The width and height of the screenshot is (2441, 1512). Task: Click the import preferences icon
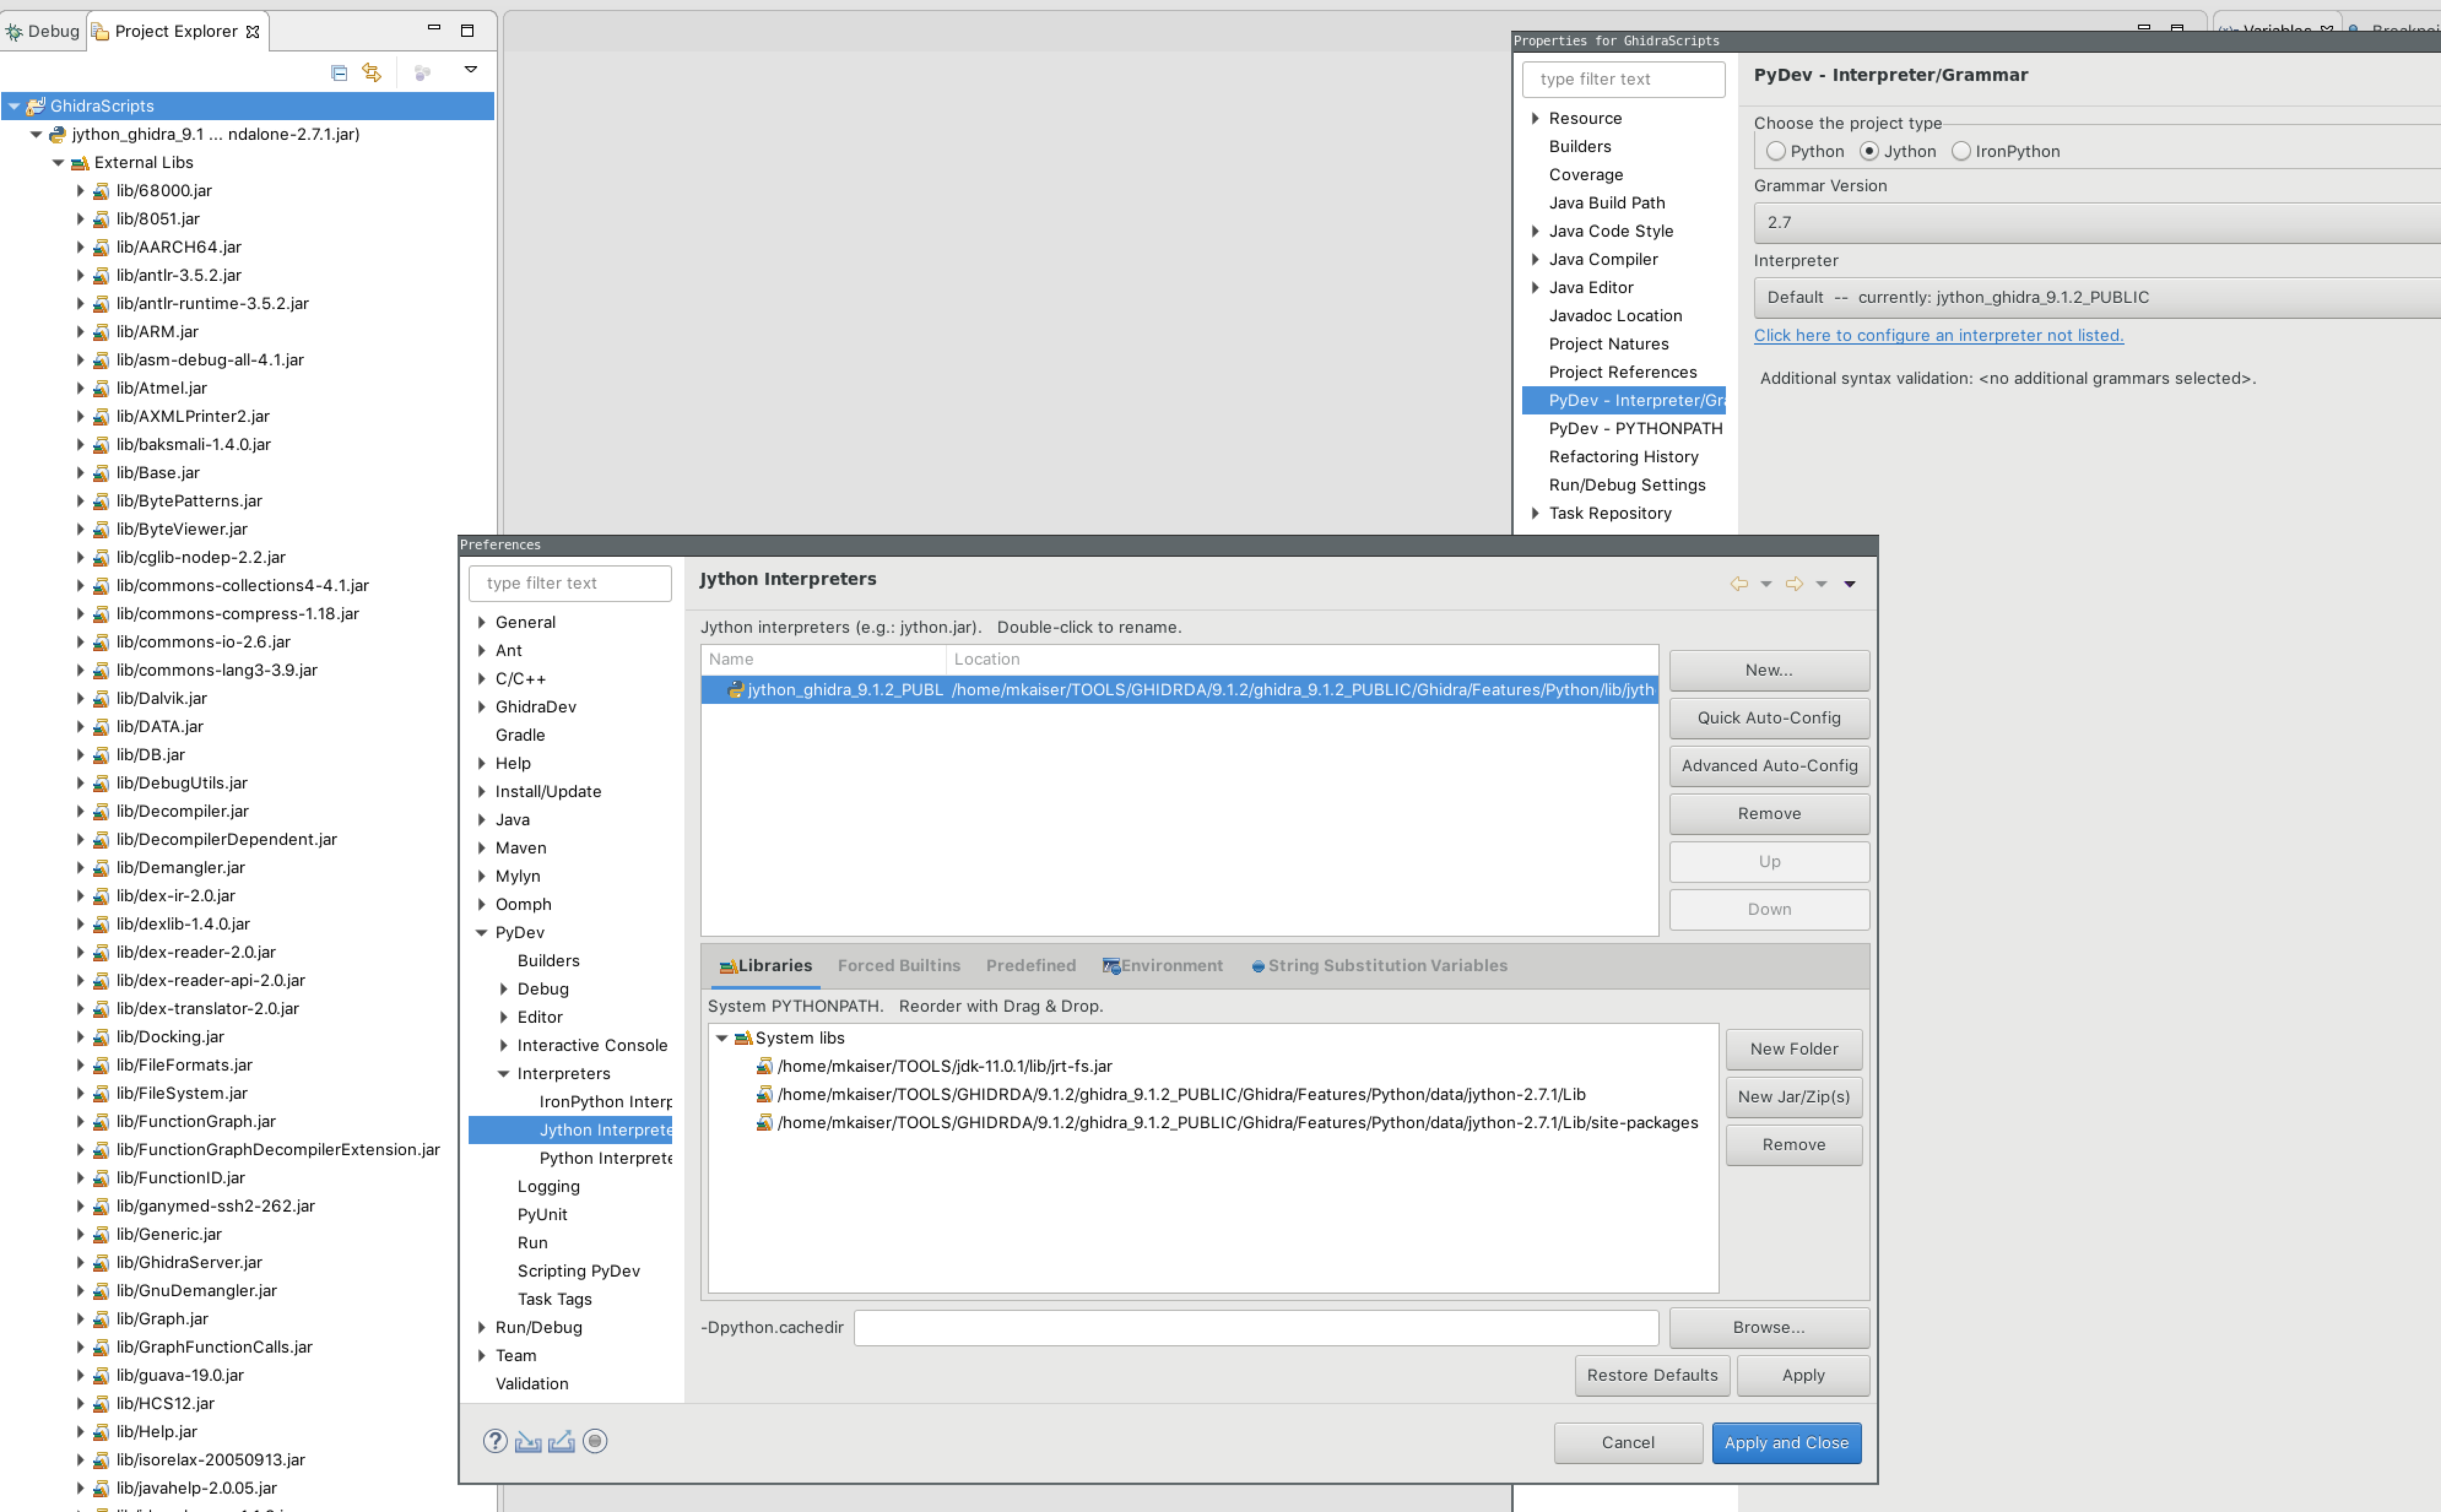pos(528,1442)
